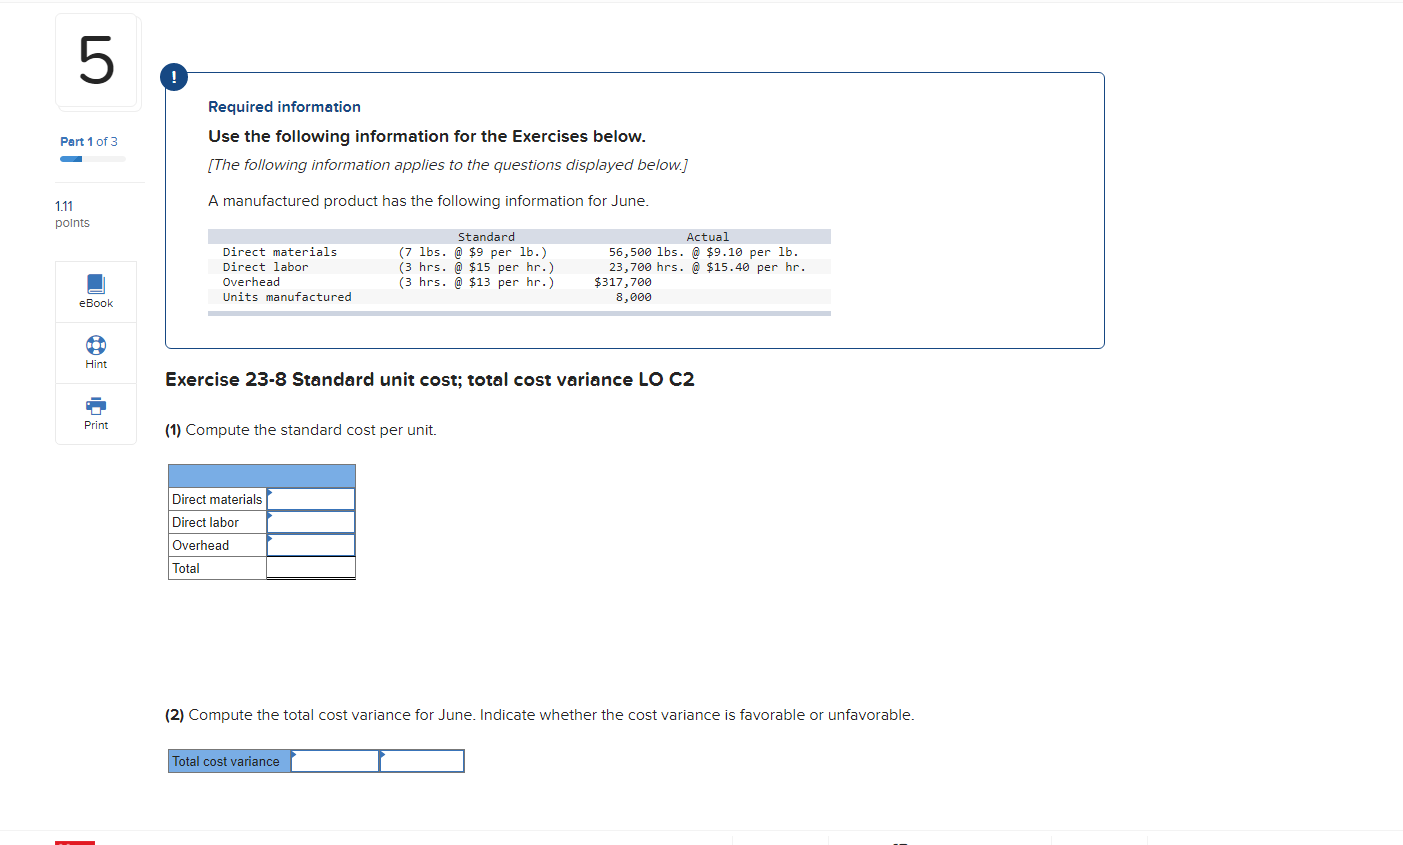
Task: Click the '(7 lbs. @ $9 per lb.)' standard
Action: (x=473, y=252)
